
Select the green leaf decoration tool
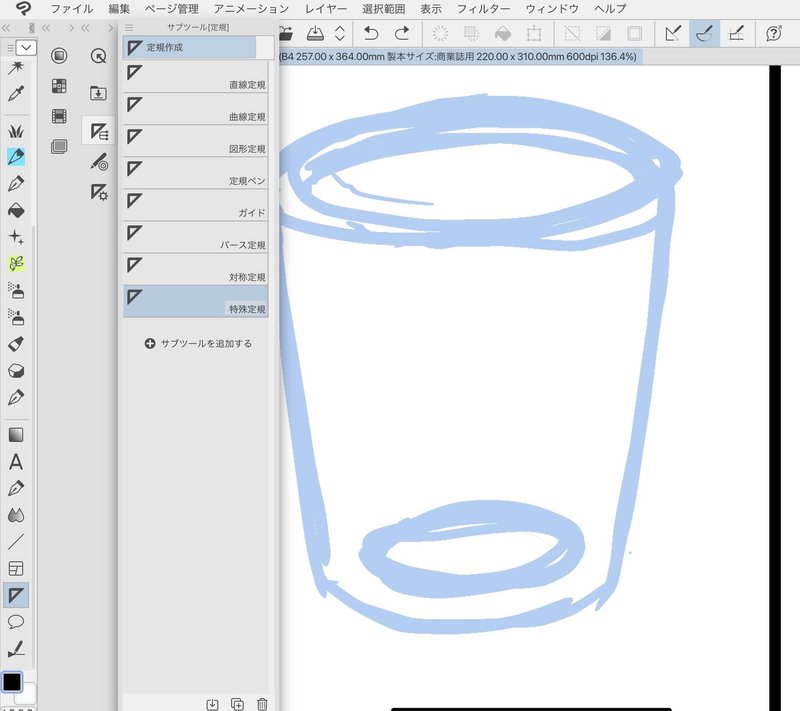[16, 263]
